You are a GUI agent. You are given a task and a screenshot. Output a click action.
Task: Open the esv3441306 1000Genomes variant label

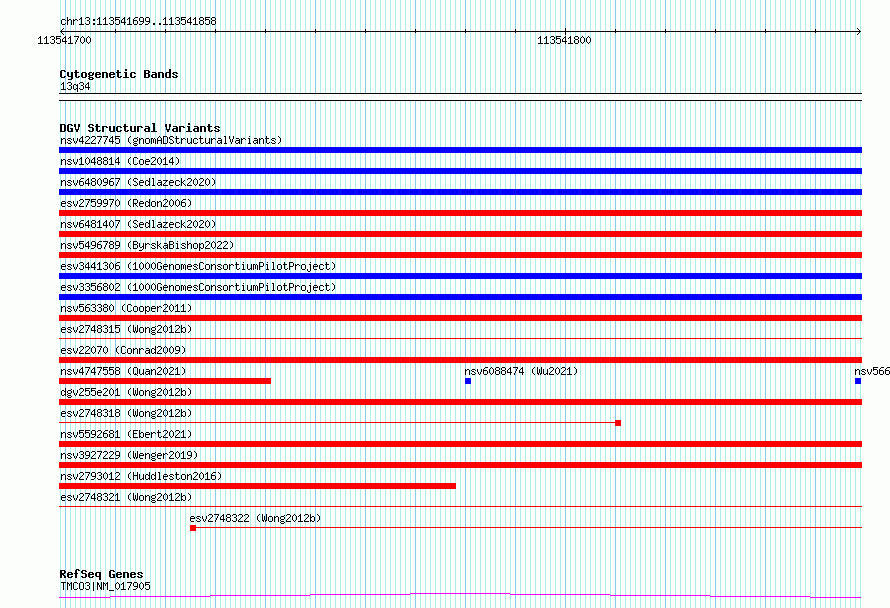point(198,266)
